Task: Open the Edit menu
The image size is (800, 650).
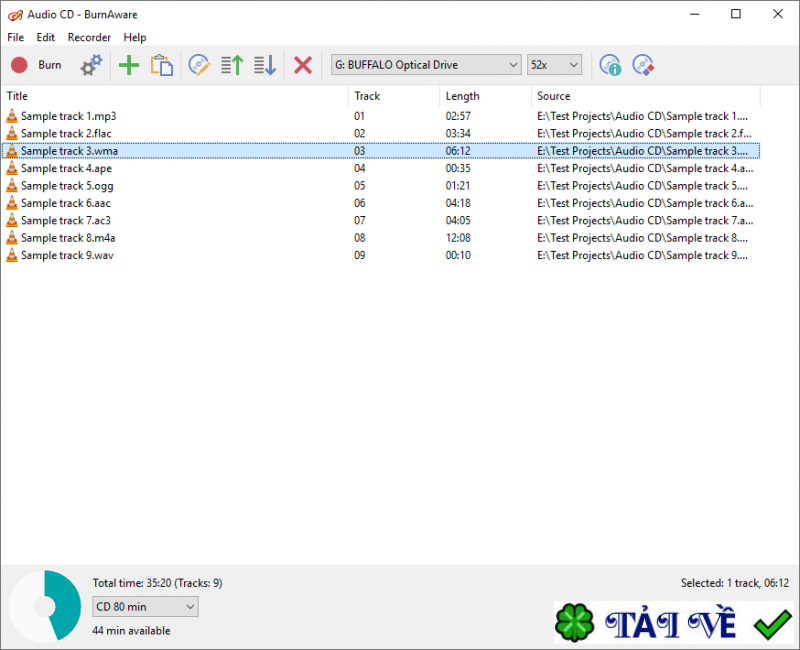Action: click(45, 37)
